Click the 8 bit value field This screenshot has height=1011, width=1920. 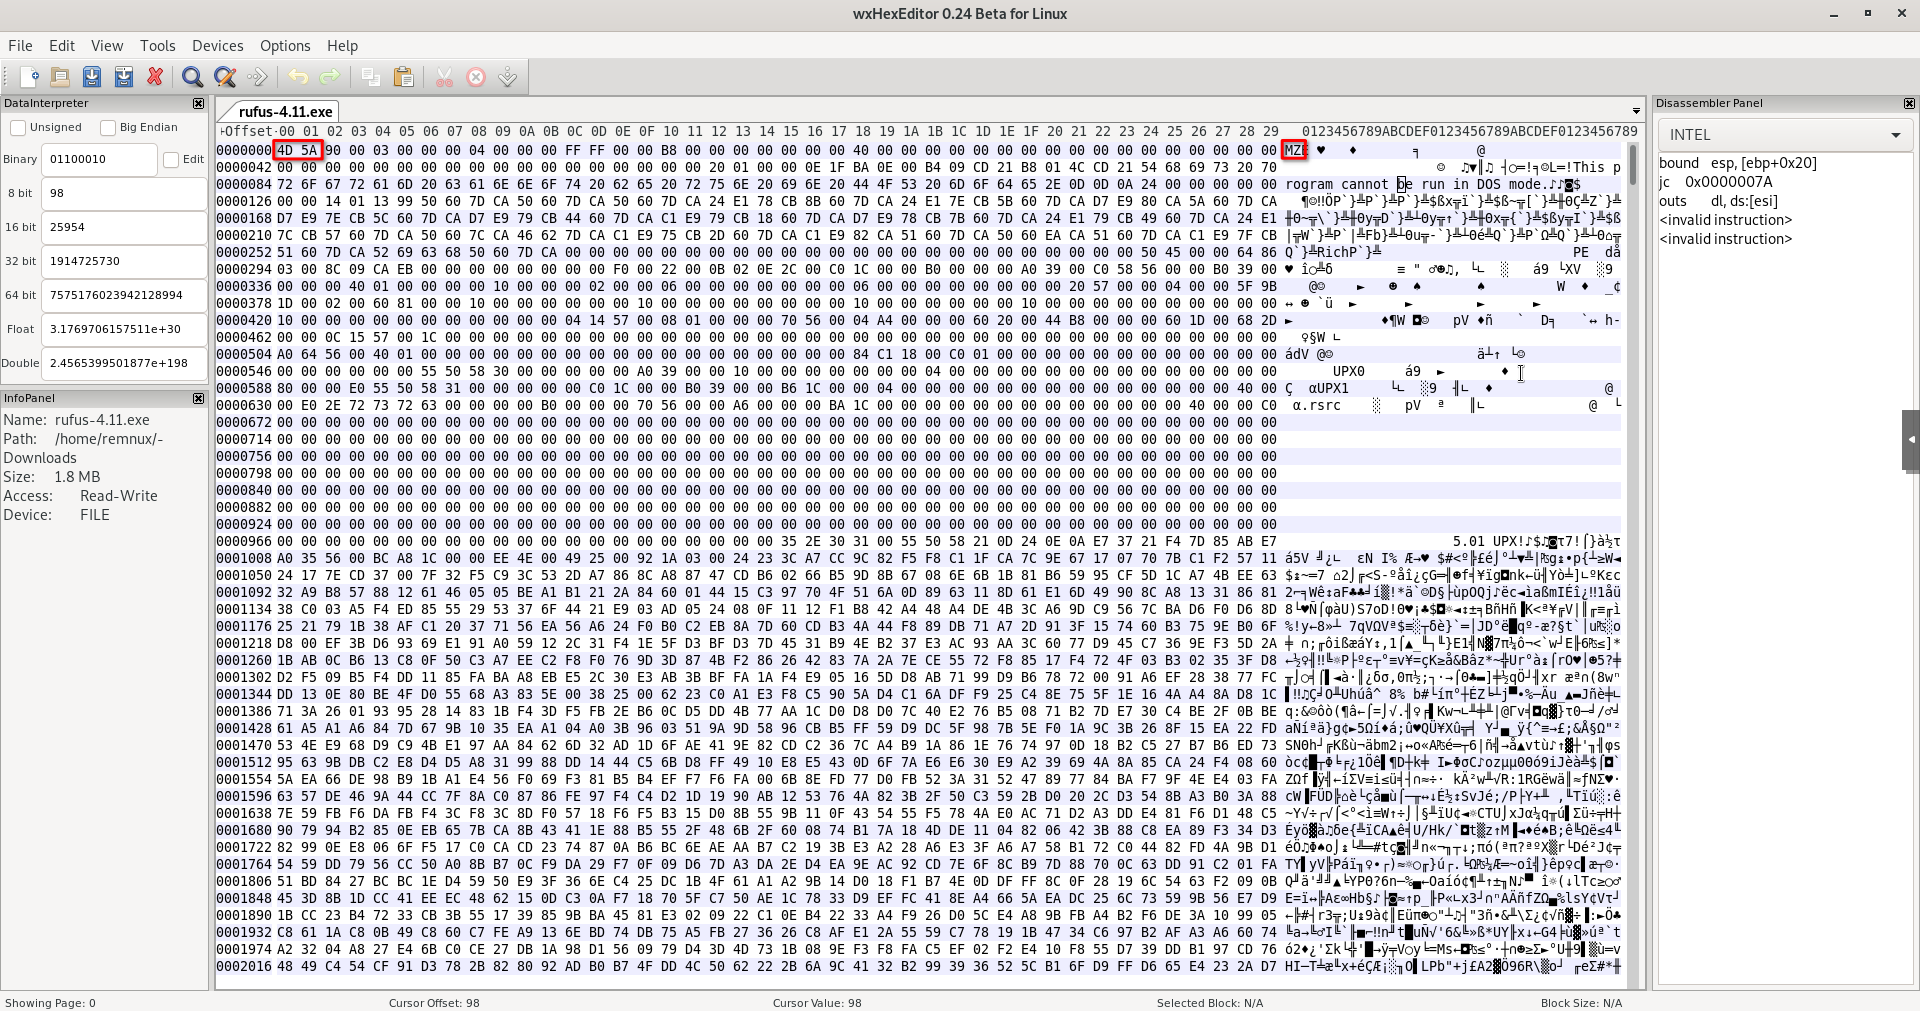point(124,193)
